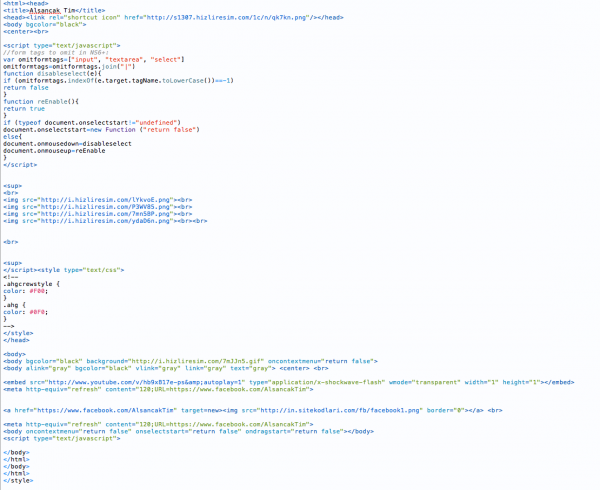Click the return true line
Screen dimensions: 600x490
point(24,109)
